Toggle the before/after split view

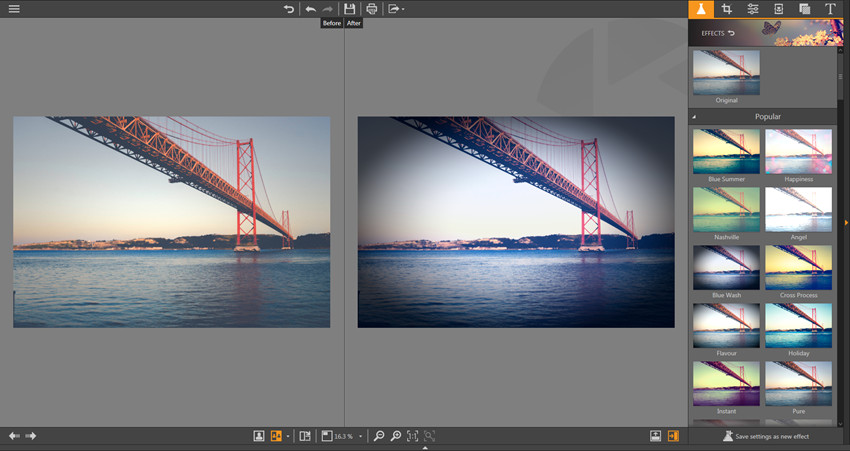[276, 436]
